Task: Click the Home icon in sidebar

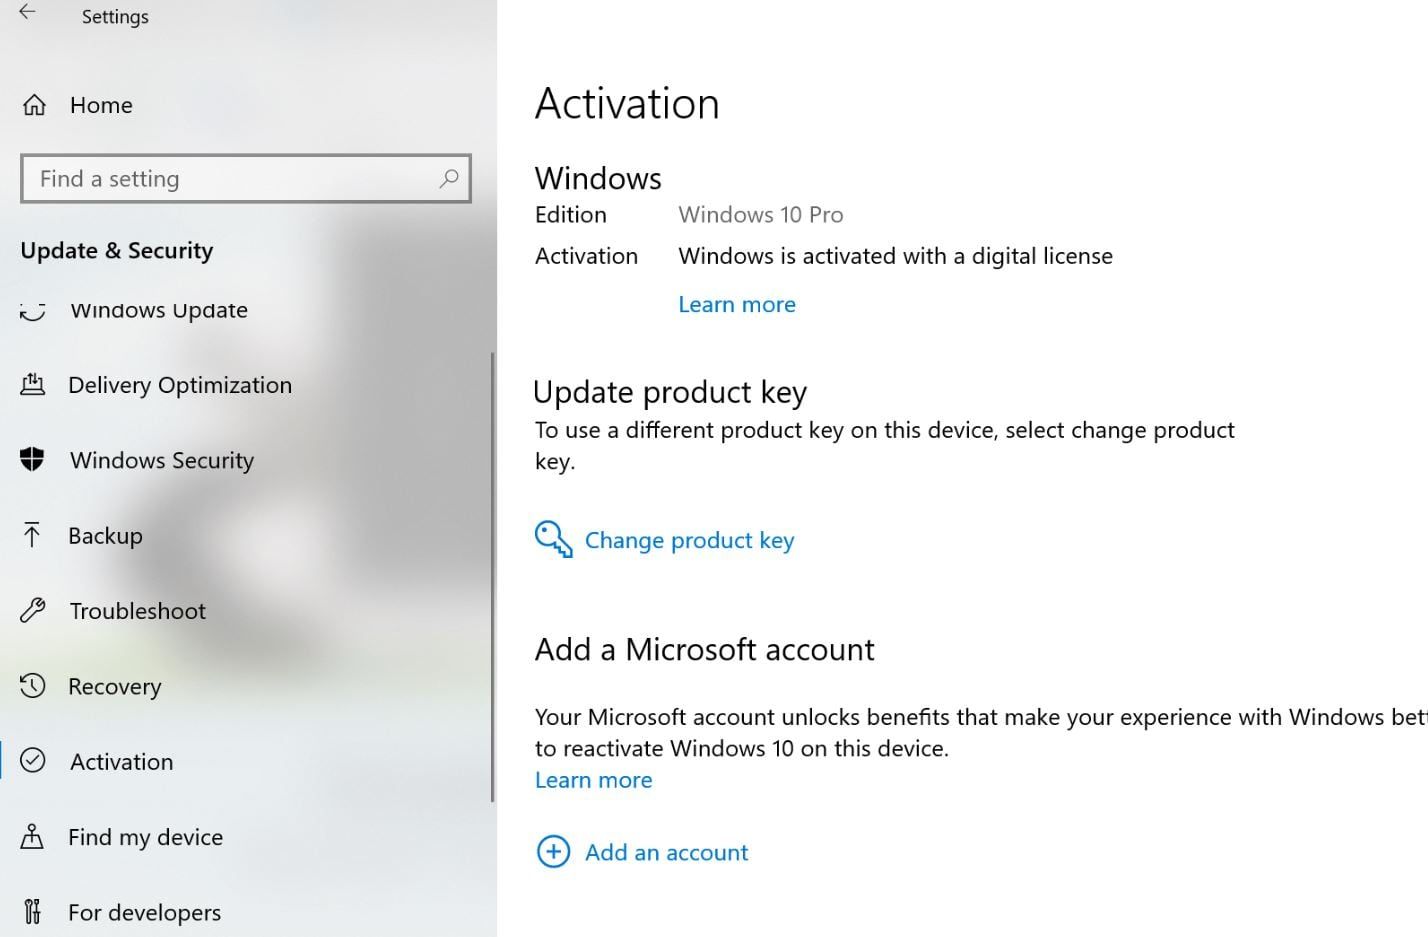Action: click(x=33, y=104)
